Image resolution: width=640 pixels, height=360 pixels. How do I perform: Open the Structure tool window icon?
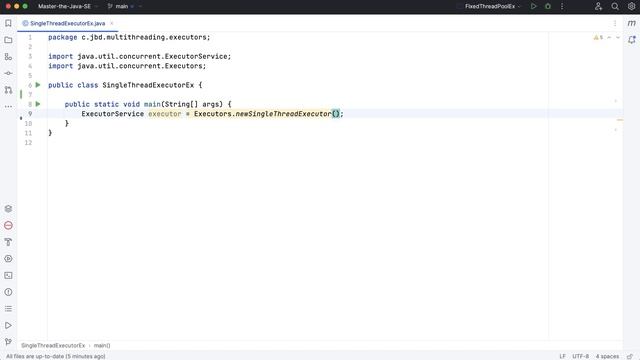point(8,57)
